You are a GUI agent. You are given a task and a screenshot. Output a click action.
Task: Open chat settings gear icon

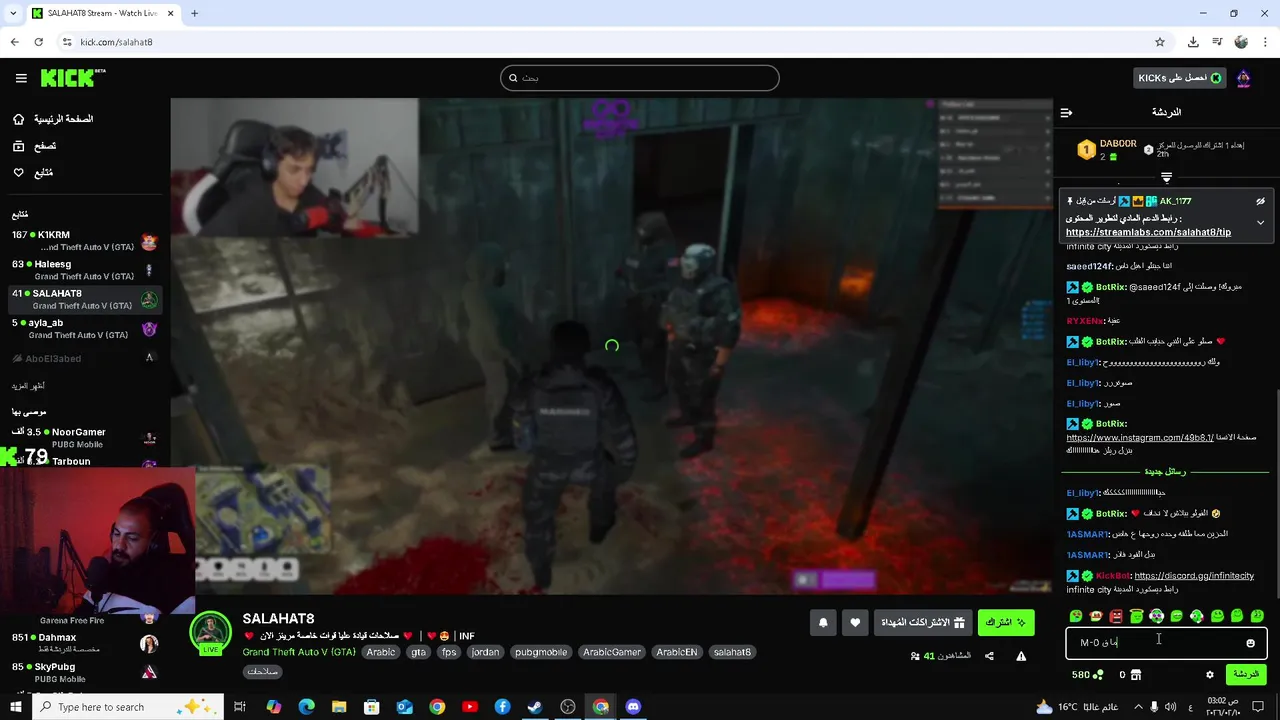point(1209,675)
